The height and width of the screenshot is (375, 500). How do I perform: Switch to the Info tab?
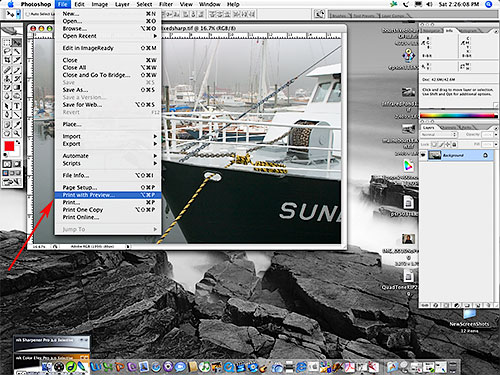pos(449,30)
